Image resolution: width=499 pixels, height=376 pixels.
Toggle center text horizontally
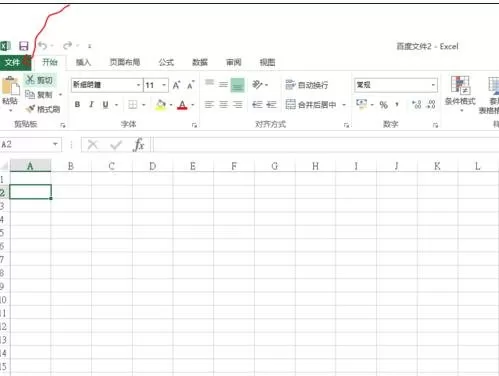click(x=223, y=105)
